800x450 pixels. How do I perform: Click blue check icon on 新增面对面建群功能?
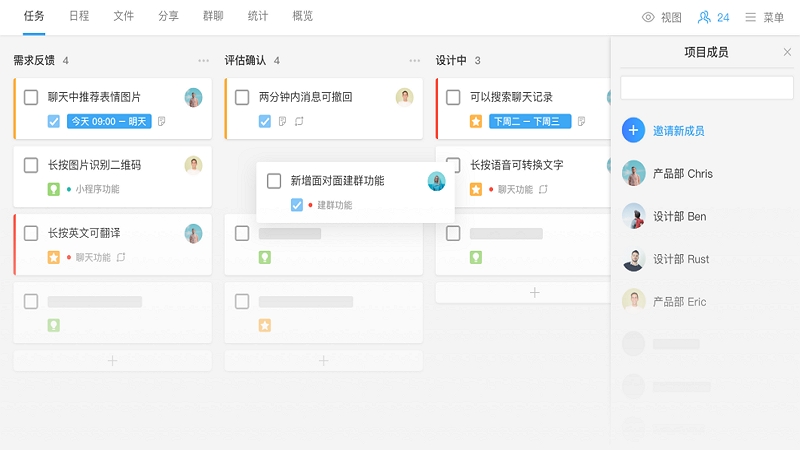point(296,205)
